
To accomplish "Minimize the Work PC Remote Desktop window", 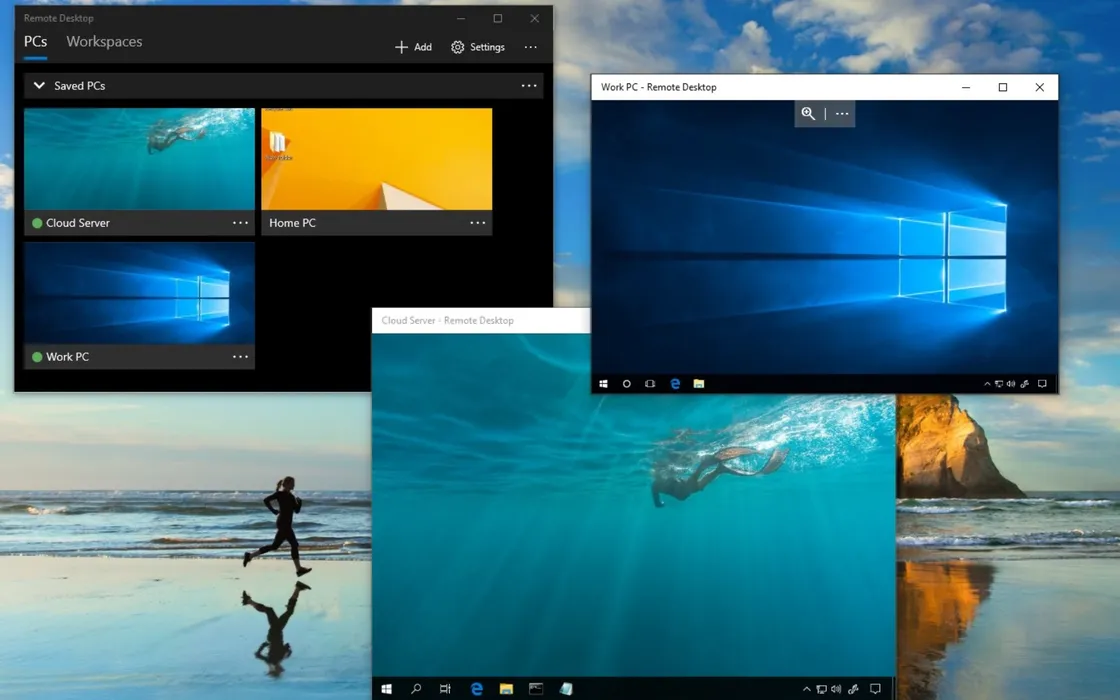I will [966, 87].
